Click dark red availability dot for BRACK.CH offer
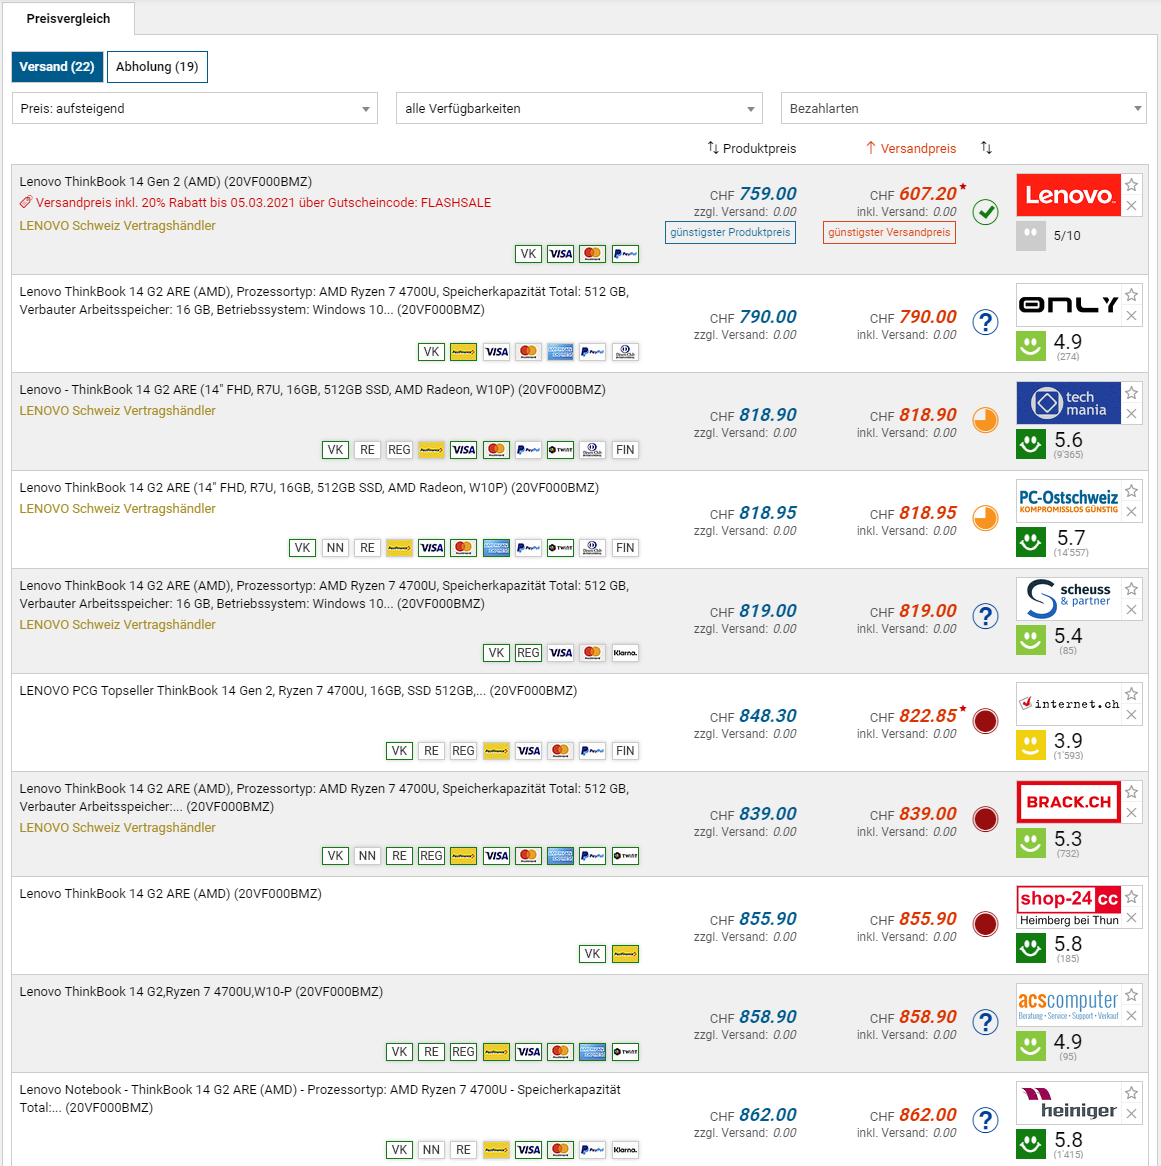1161x1166 pixels. (x=985, y=819)
